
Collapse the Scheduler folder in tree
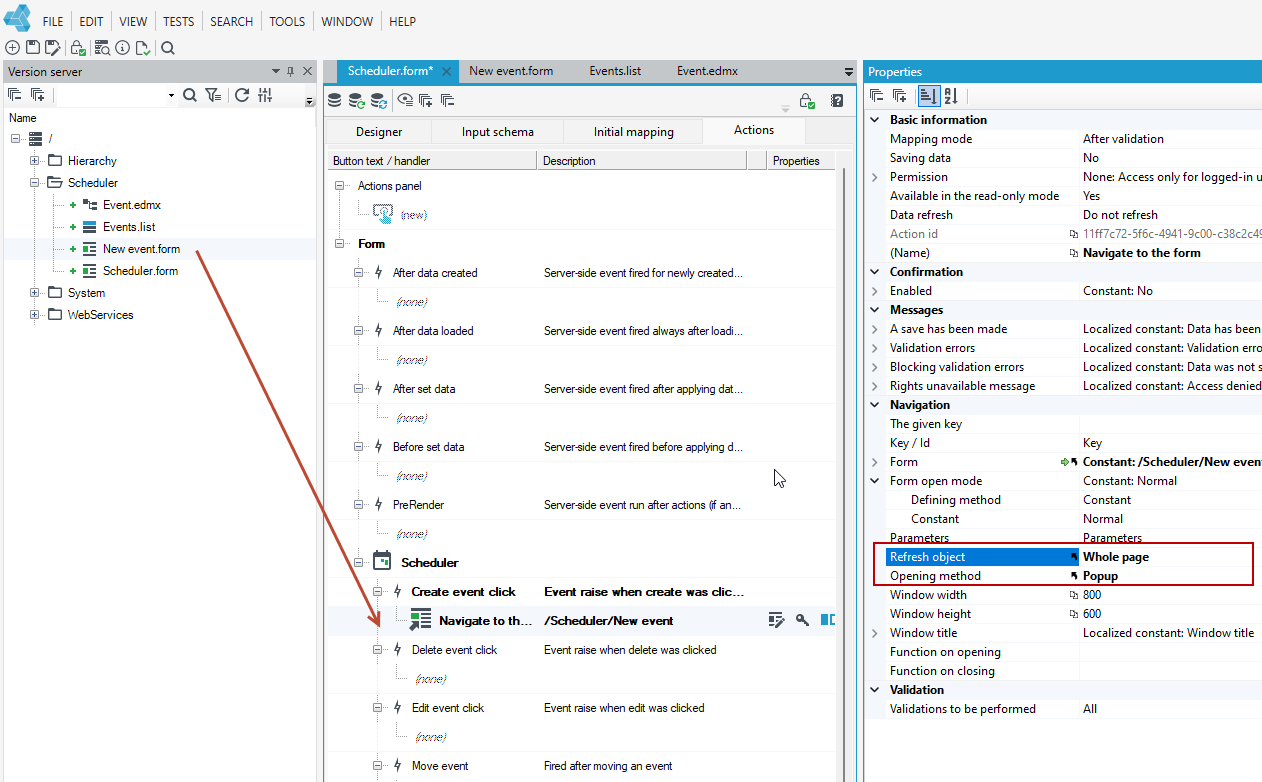pos(35,183)
